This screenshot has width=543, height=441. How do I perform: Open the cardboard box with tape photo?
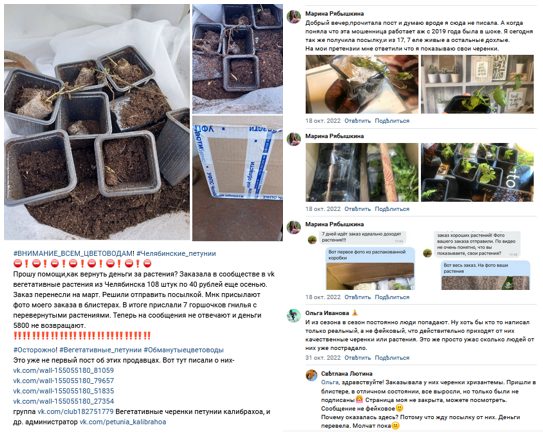(238, 178)
